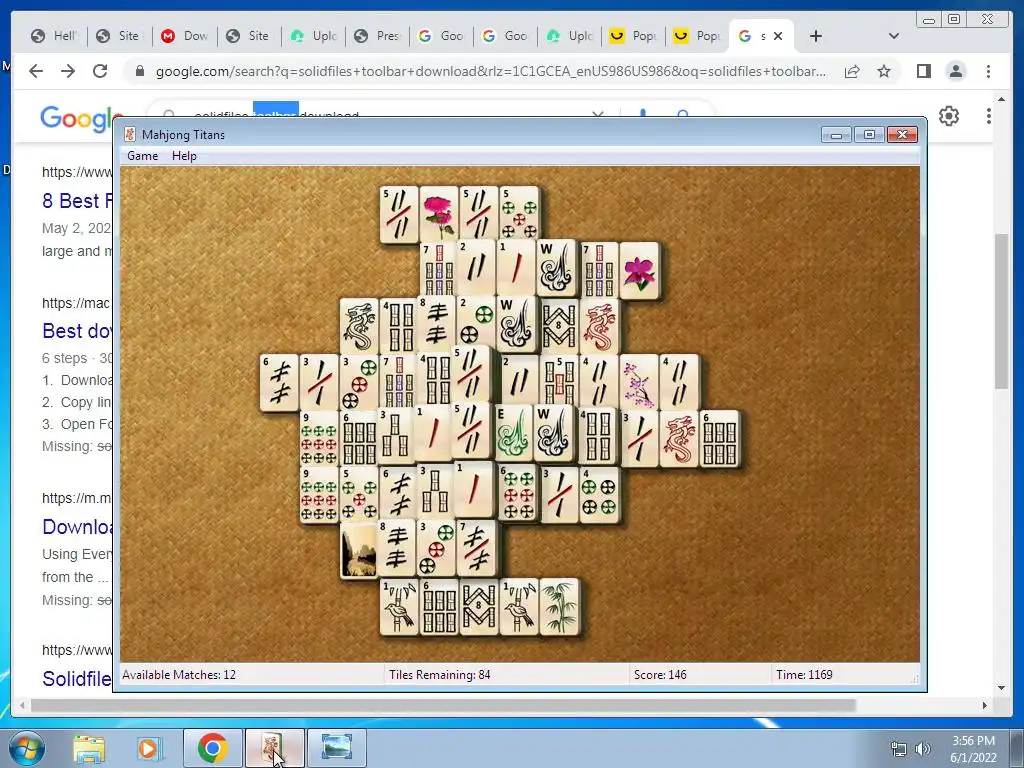This screenshot has height=768, width=1024.
Task: Select the green bamboo plant tile
Action: point(559,606)
